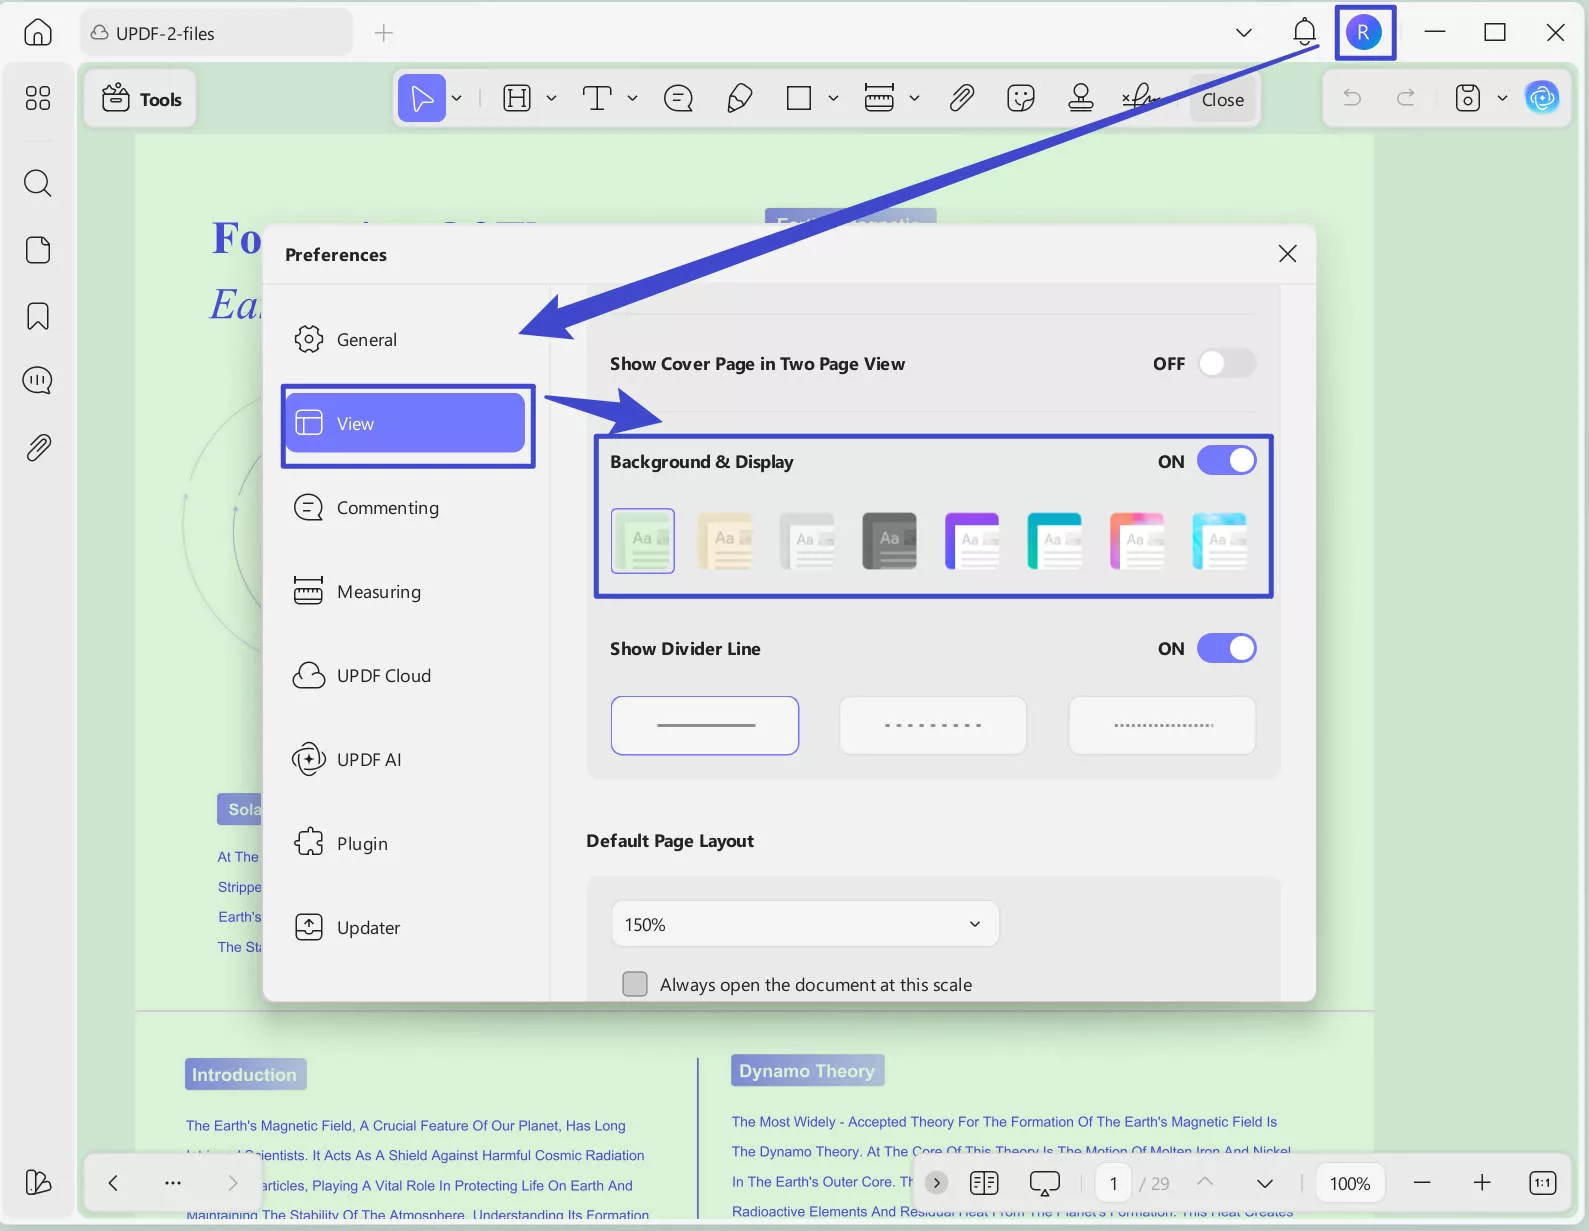
Task: Open the search panel in sidebar
Action: pos(38,183)
